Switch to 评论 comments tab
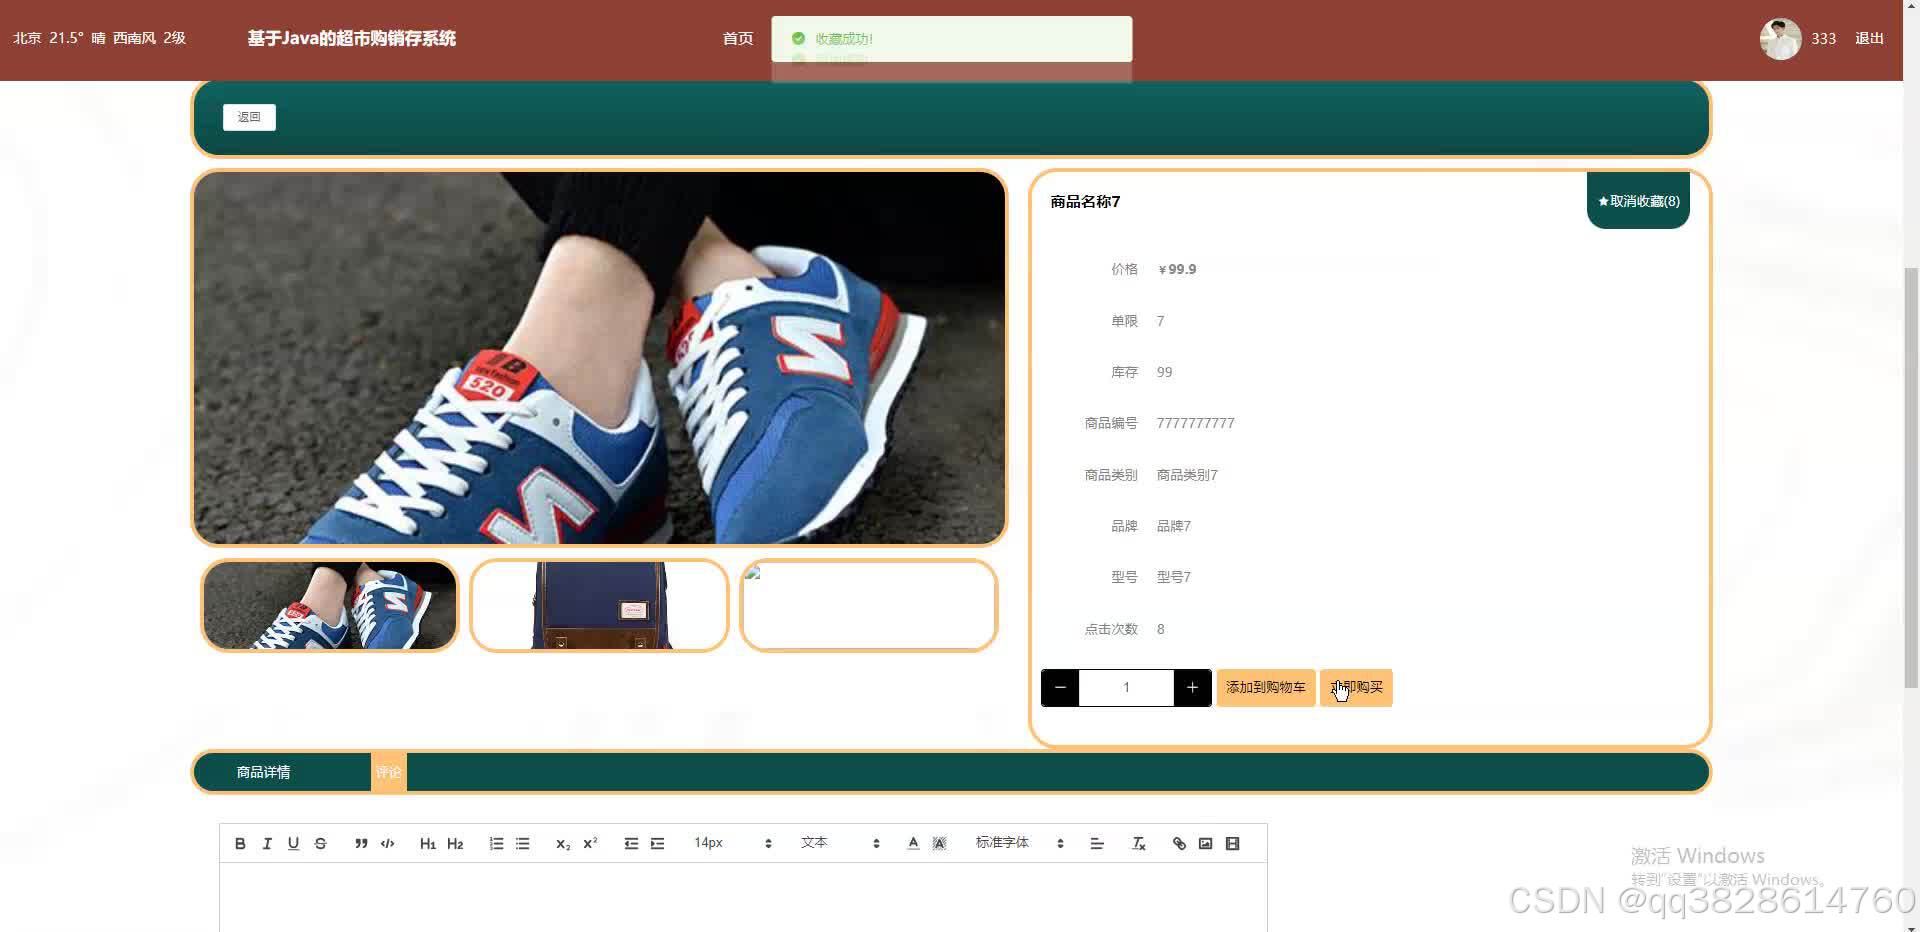 coord(388,772)
